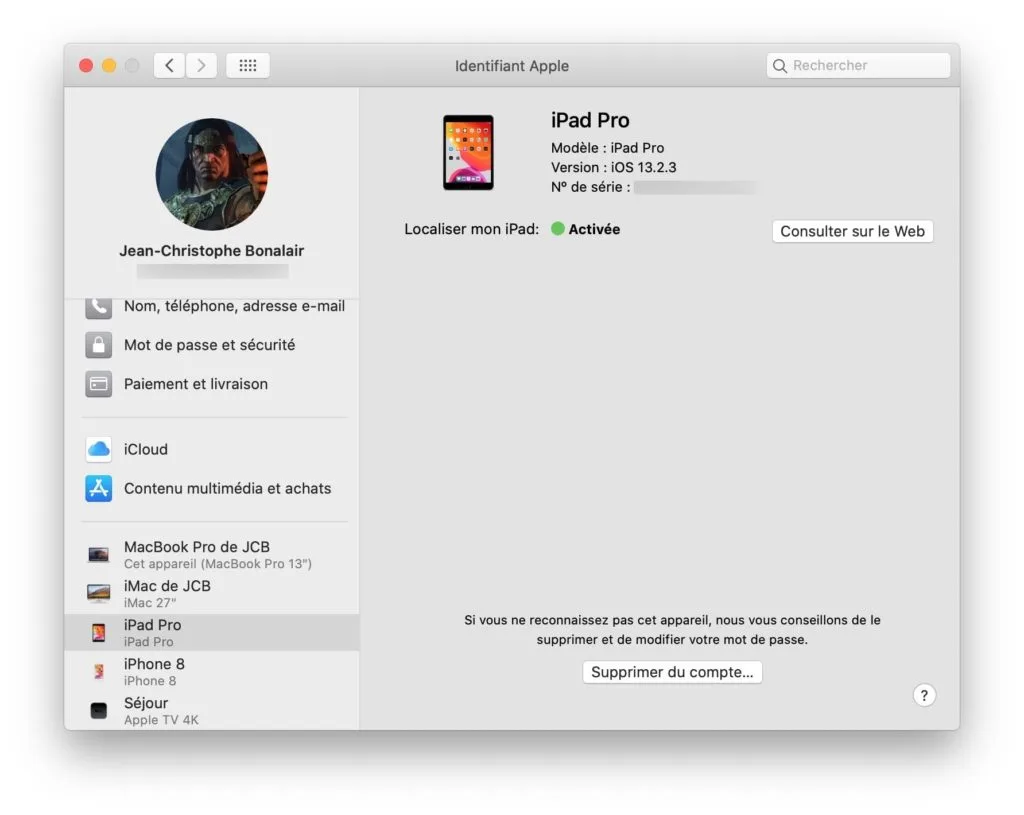Show all preferences grid button
The height and width of the screenshot is (815, 1024).
pyautogui.click(x=248, y=65)
